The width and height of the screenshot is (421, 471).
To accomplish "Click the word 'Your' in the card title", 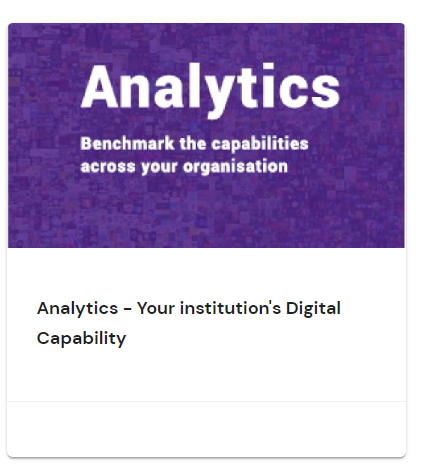I will coord(156,308).
